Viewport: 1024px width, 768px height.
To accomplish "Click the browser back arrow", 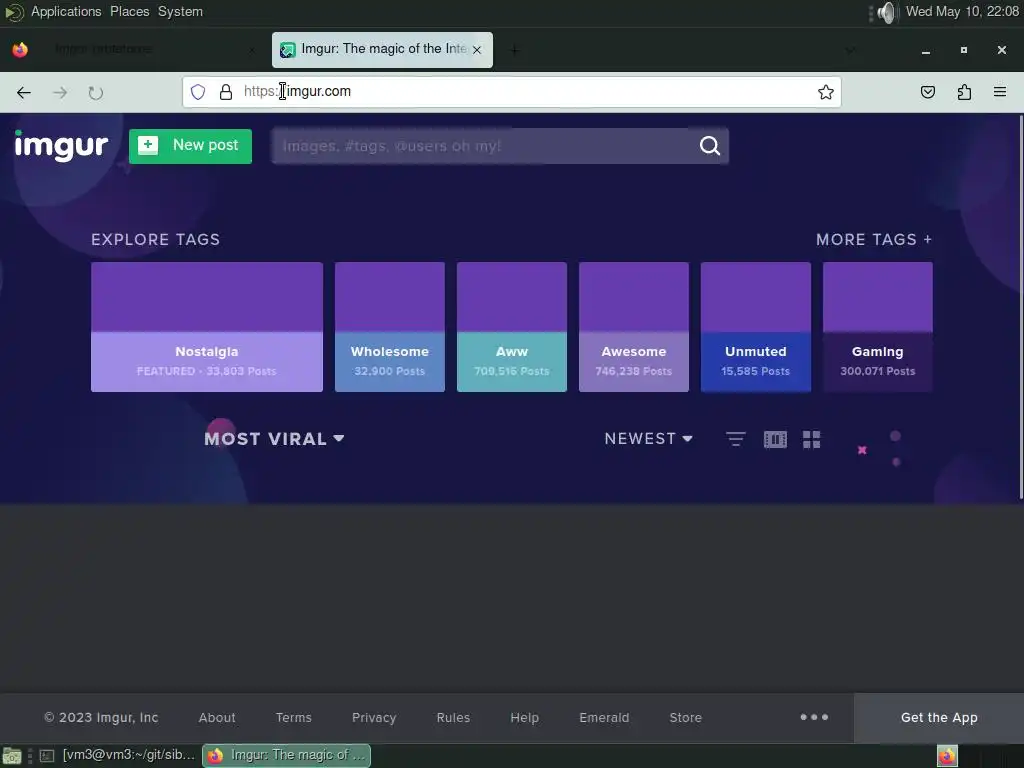I will pyautogui.click(x=24, y=93).
